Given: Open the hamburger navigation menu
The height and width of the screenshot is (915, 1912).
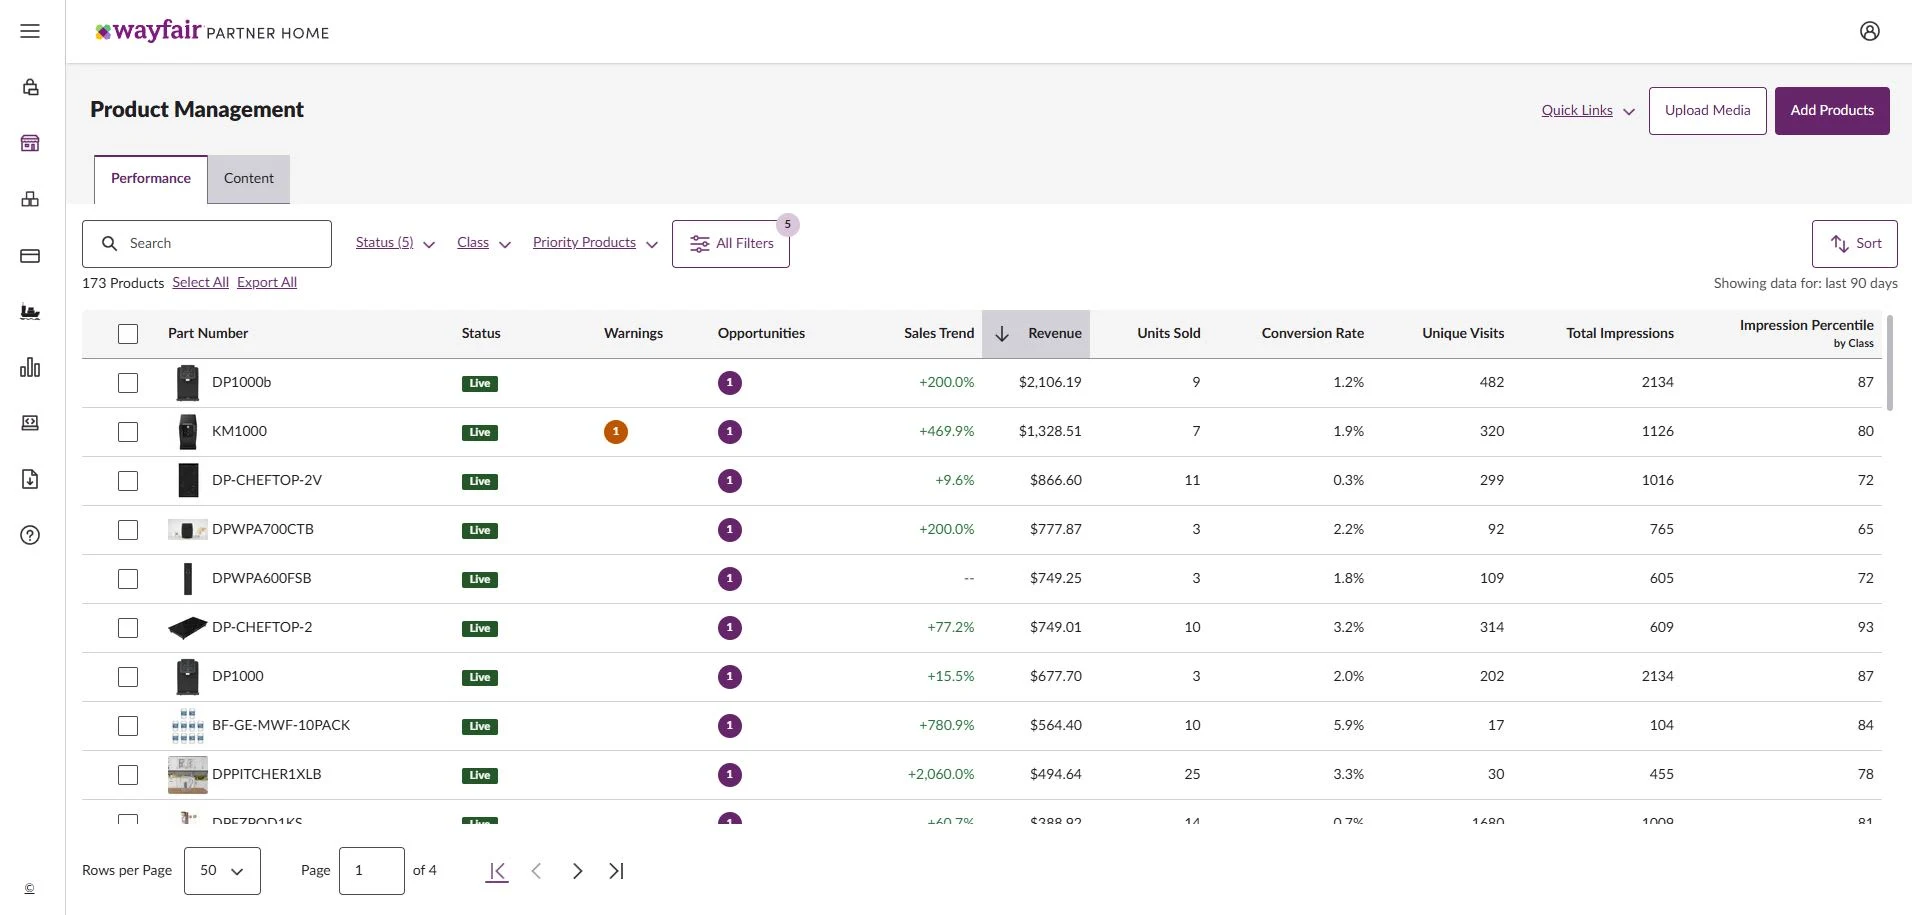Looking at the screenshot, I should click(30, 31).
